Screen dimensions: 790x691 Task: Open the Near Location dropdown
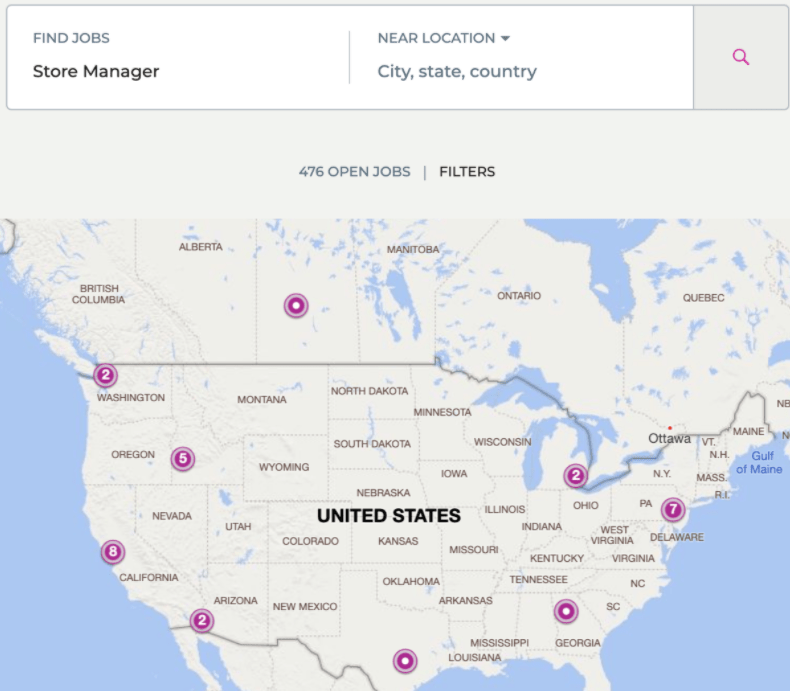pos(505,38)
